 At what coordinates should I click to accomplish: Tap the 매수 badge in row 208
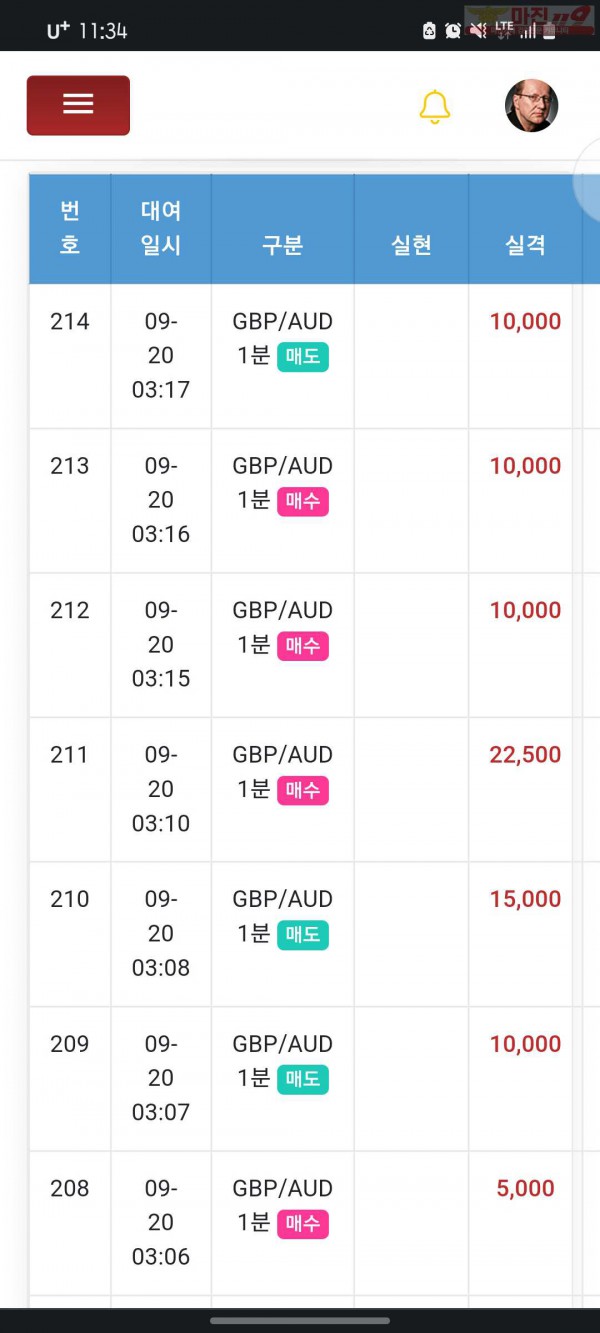303,1224
